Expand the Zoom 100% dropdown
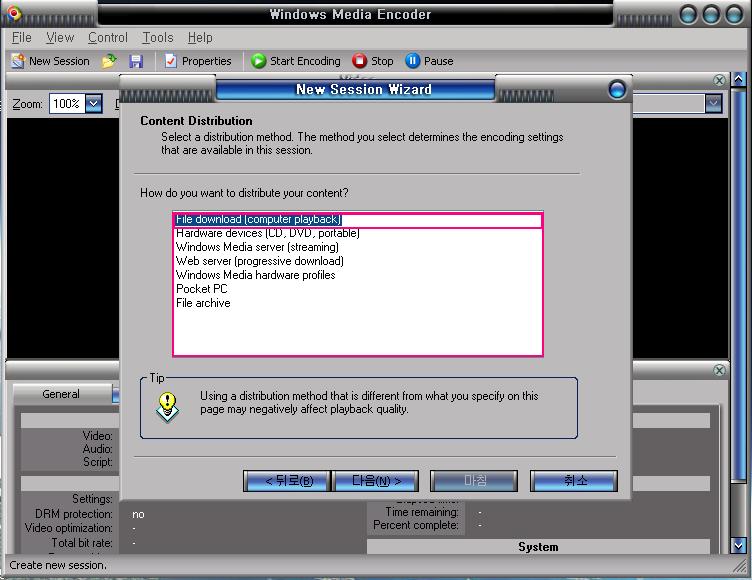The width and height of the screenshot is (752, 580). (94, 103)
